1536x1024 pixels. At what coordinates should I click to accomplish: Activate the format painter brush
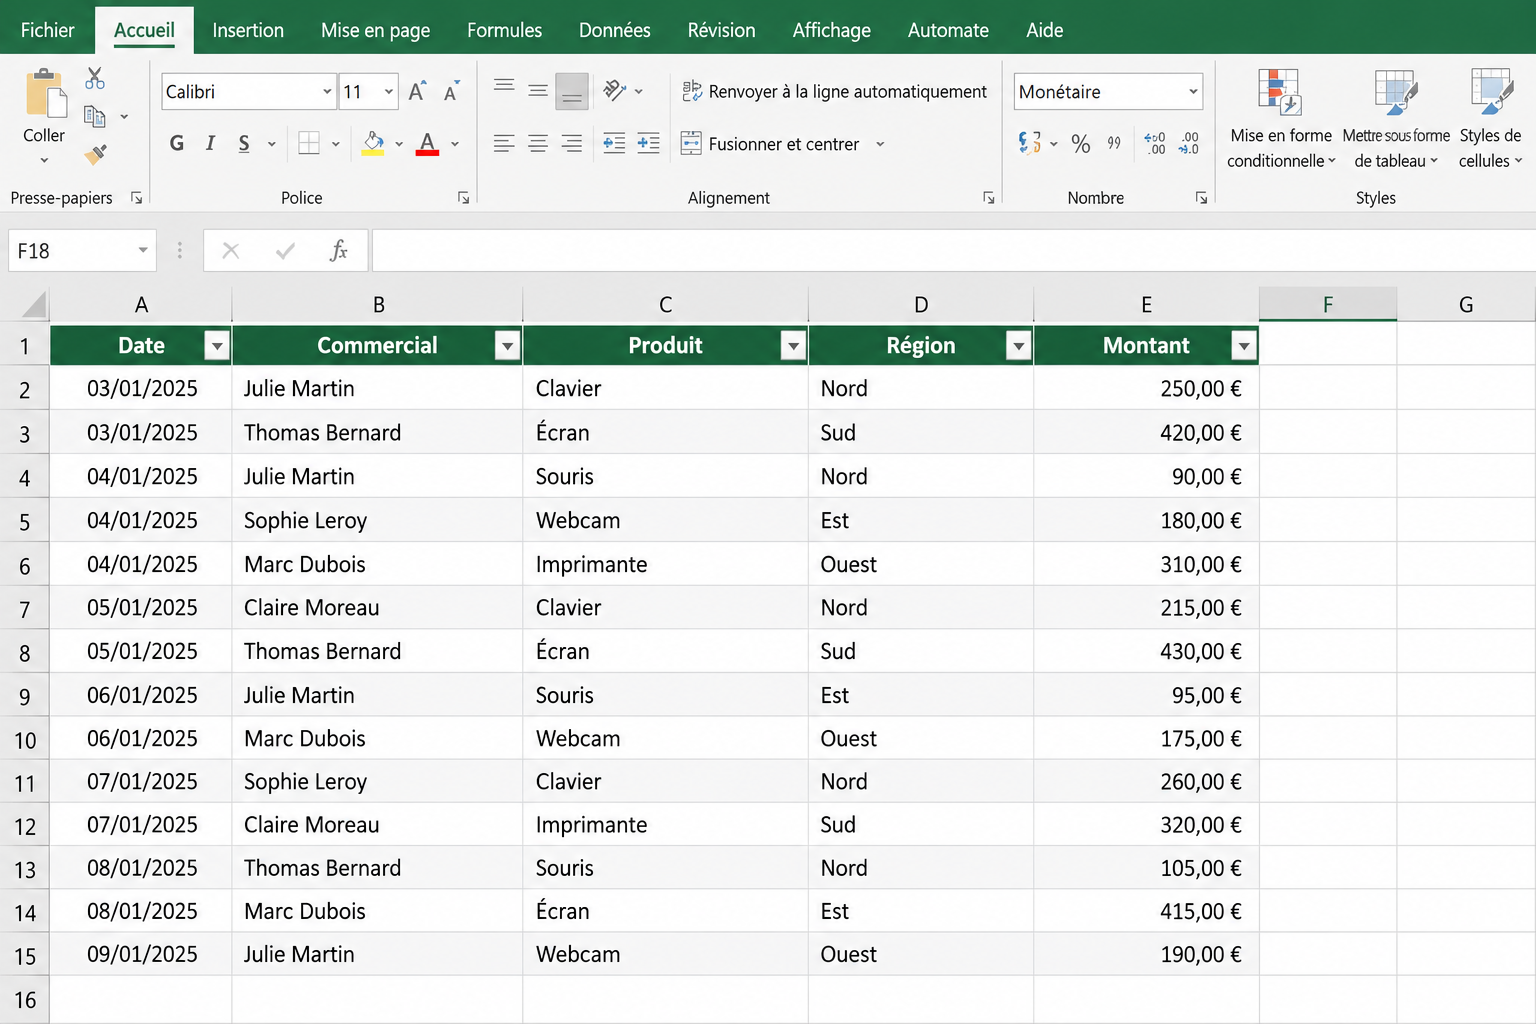[x=95, y=154]
